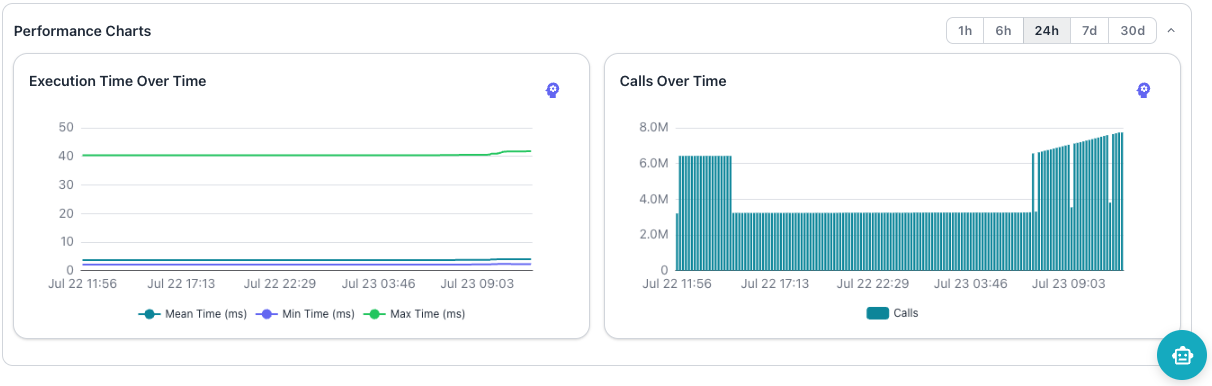Toggle the Calls legend series

[x=892, y=313]
